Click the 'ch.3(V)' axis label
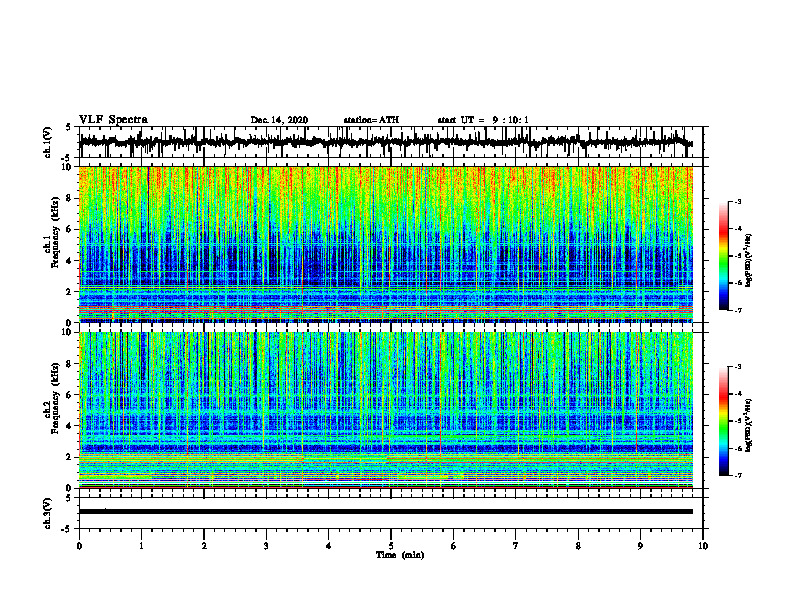The width and height of the screenshot is (792, 612). click(x=48, y=513)
